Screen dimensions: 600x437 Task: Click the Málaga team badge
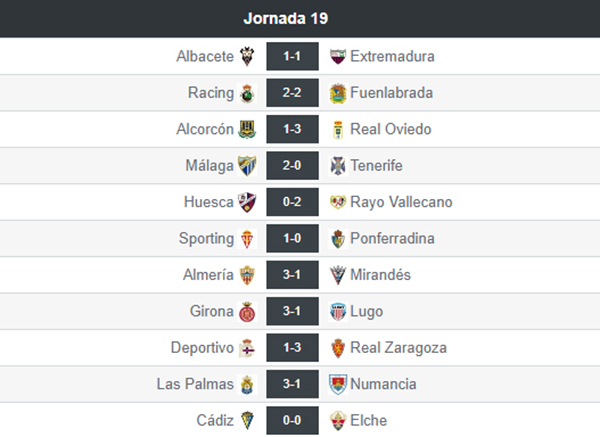(247, 166)
